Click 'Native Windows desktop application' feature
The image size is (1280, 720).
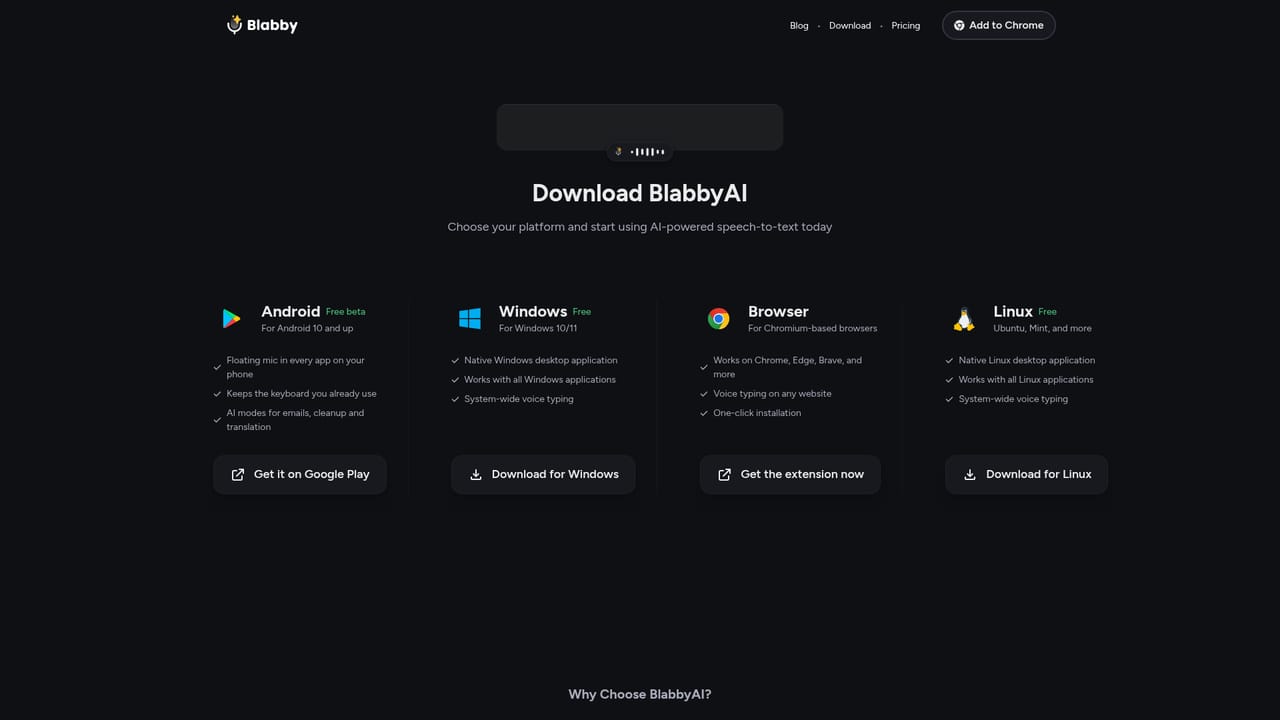click(541, 360)
